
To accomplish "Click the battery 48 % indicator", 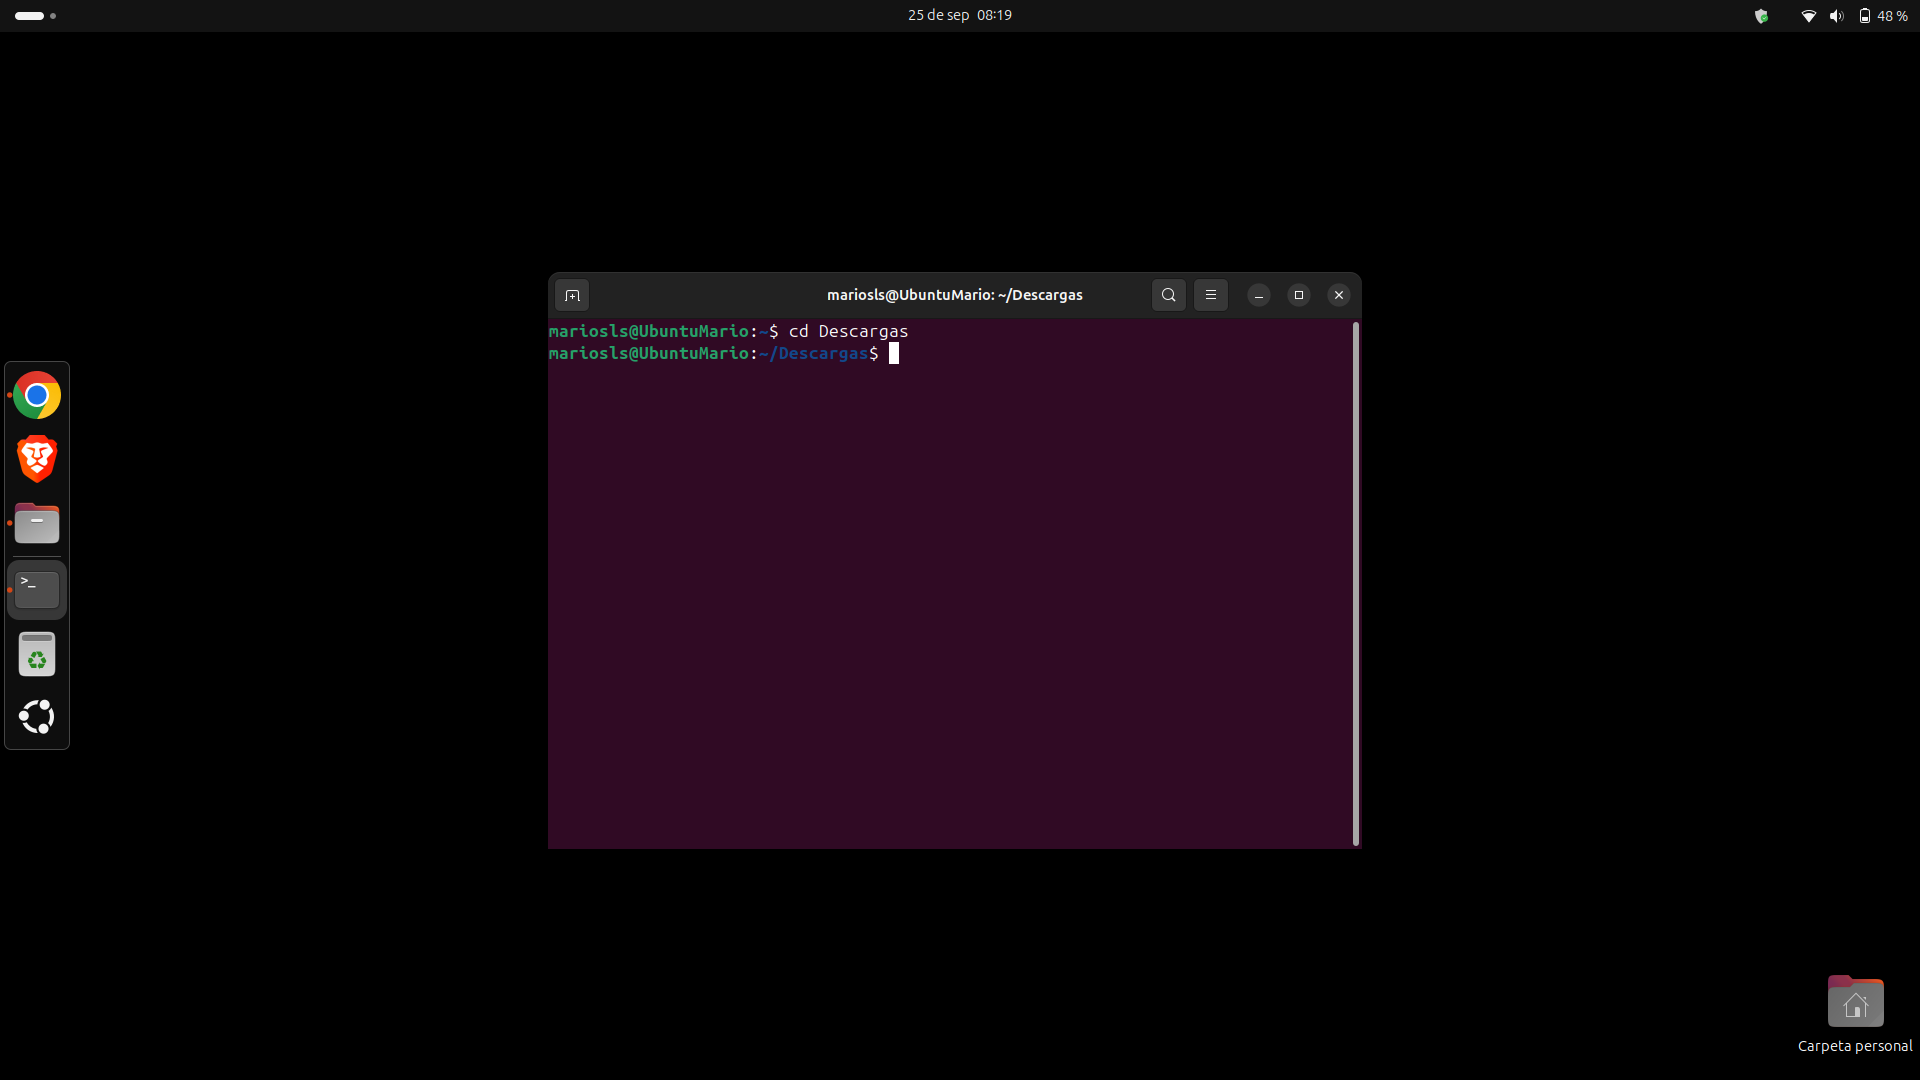I will point(1884,16).
